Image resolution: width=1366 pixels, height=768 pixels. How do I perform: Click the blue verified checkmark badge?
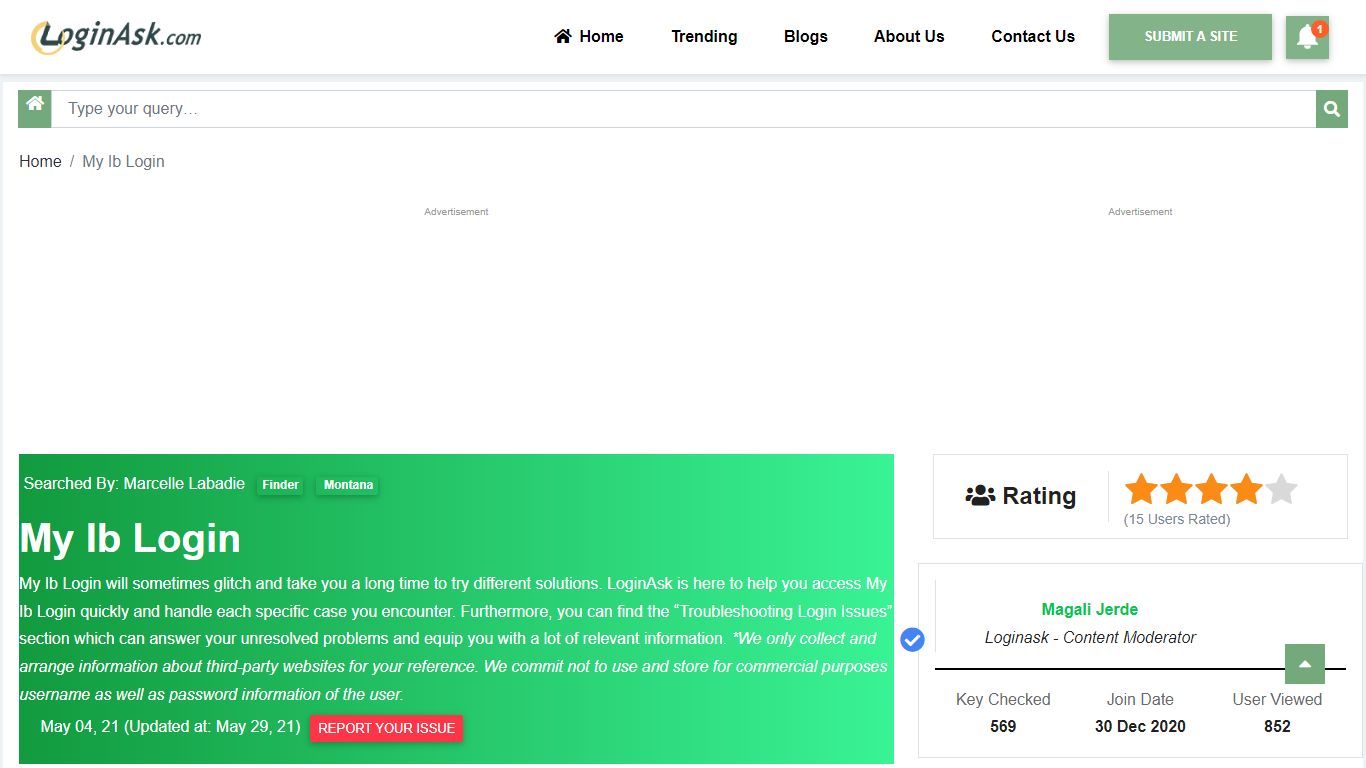[x=912, y=639]
